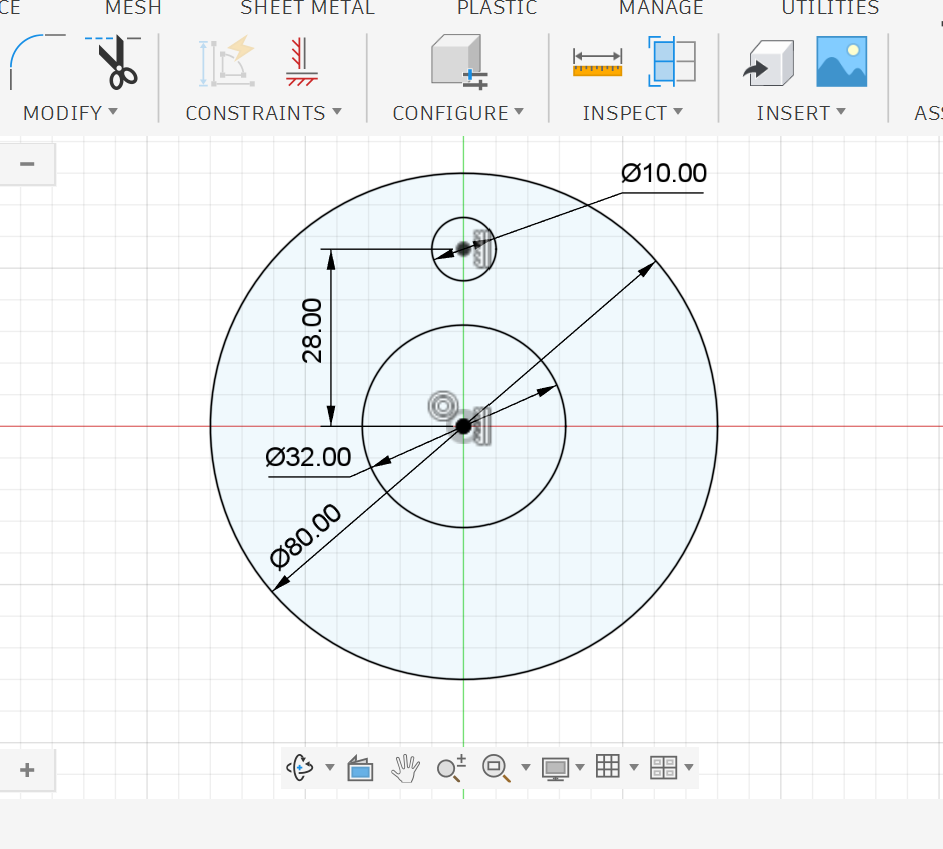The width and height of the screenshot is (943, 849).
Task: Click the Insert Derive box-arrow icon
Action: click(769, 63)
